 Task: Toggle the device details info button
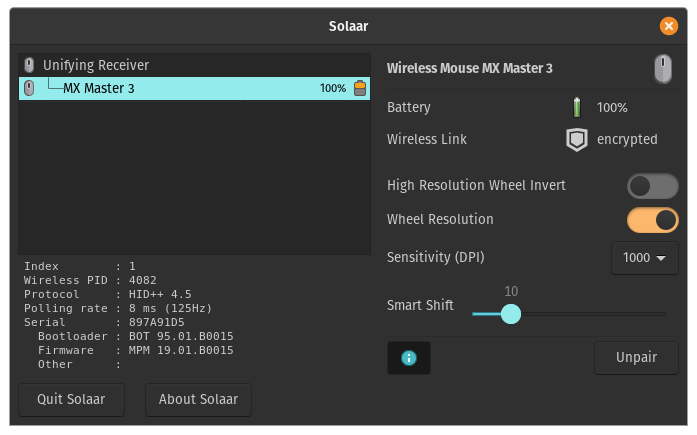pos(409,358)
